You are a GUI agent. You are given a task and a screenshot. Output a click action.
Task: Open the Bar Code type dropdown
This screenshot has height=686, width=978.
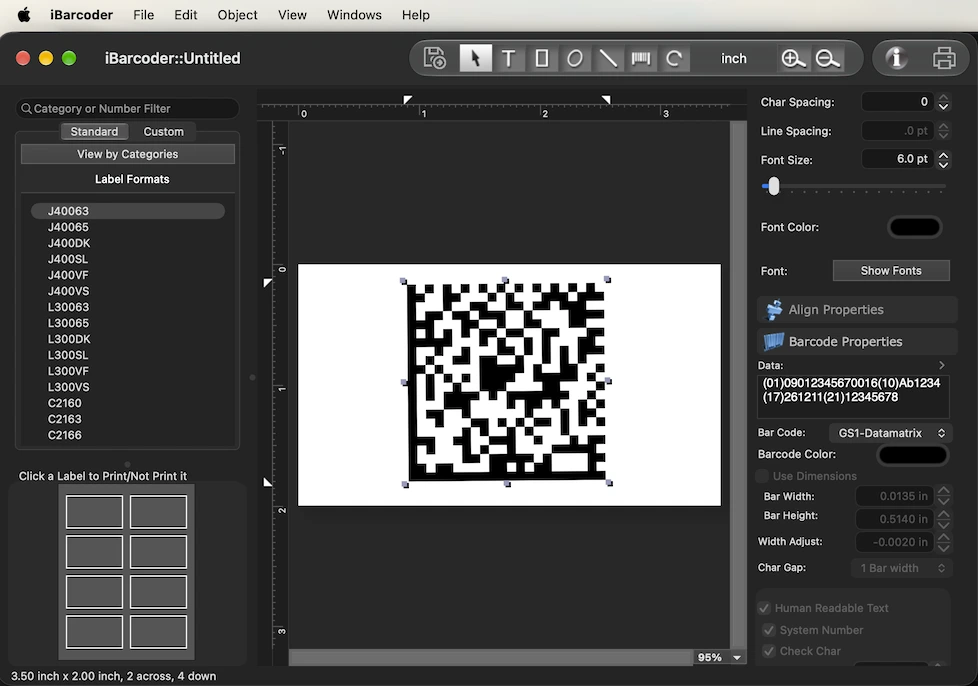pos(890,433)
